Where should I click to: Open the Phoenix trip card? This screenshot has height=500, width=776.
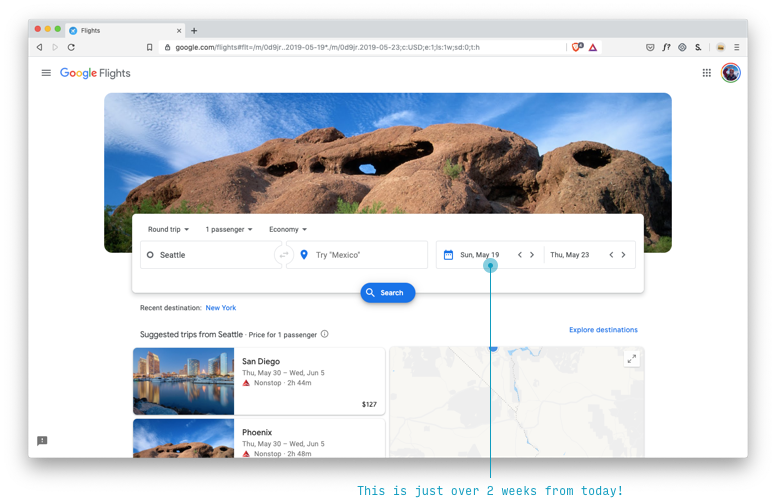259,438
